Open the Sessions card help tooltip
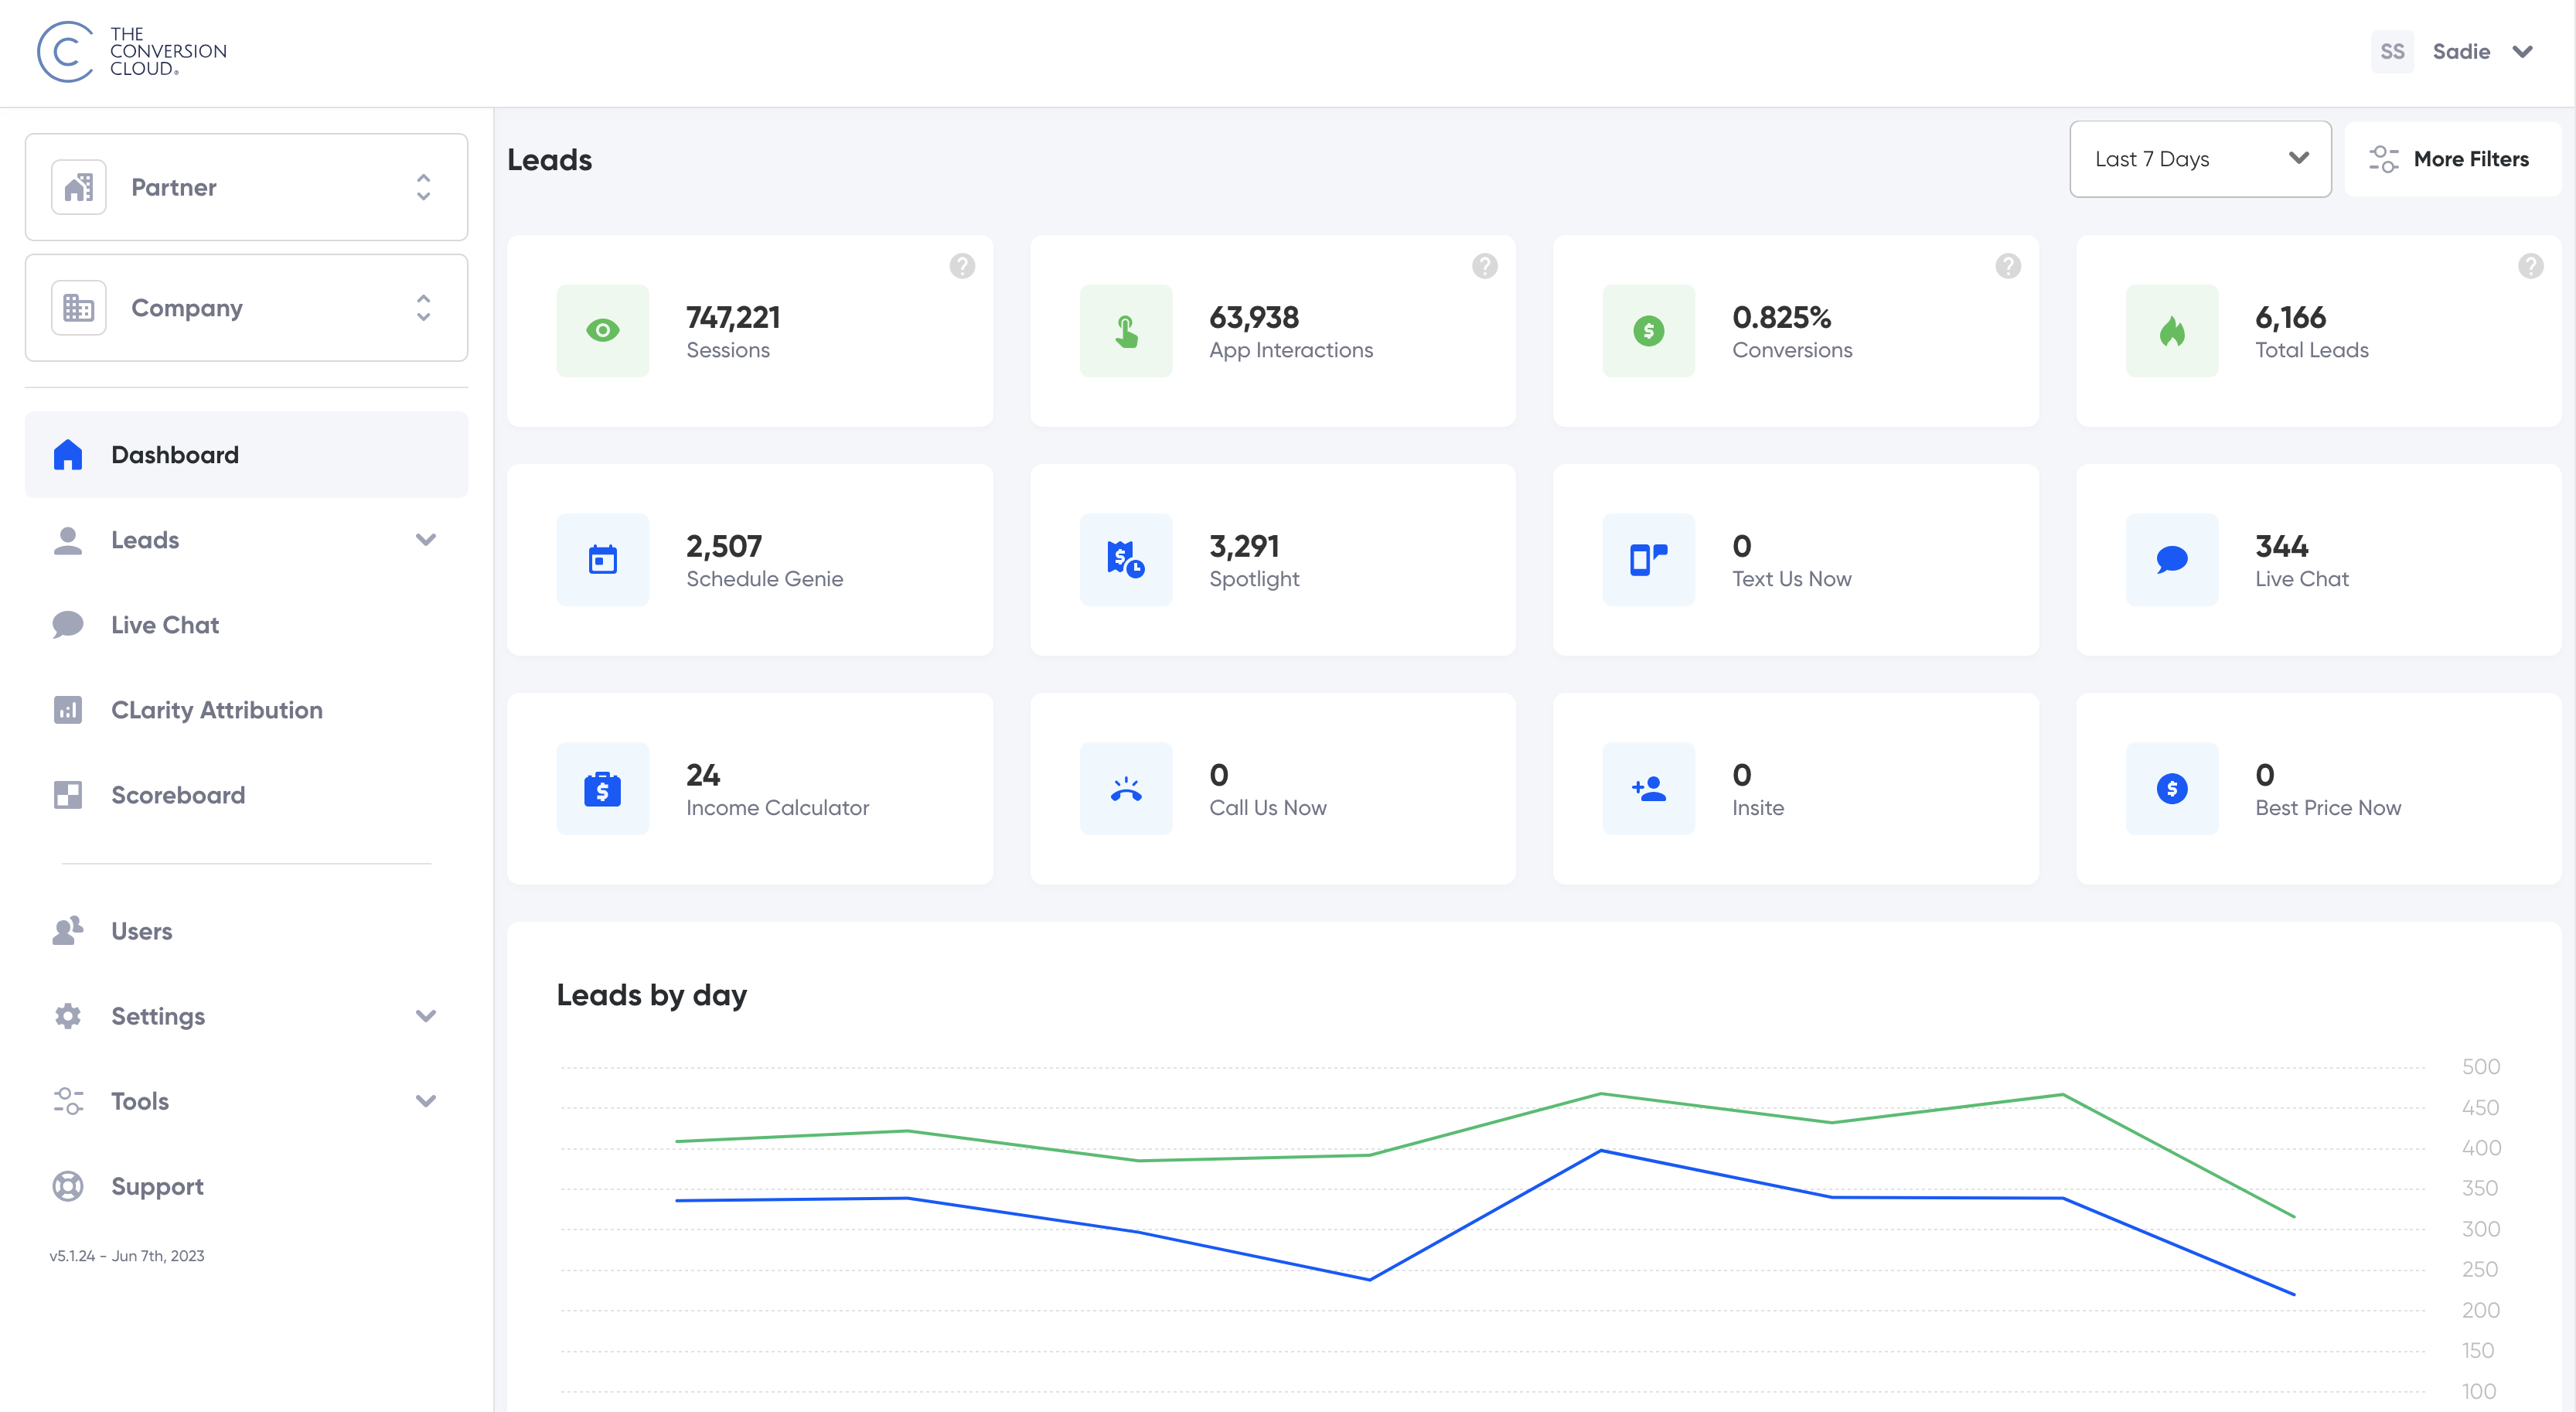The width and height of the screenshot is (2576, 1412). pos(962,266)
